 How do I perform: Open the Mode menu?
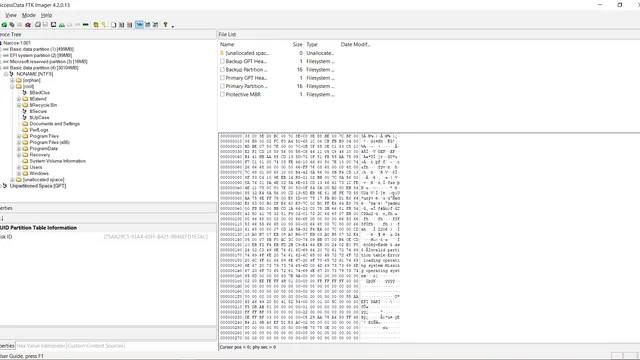[x=29, y=15]
